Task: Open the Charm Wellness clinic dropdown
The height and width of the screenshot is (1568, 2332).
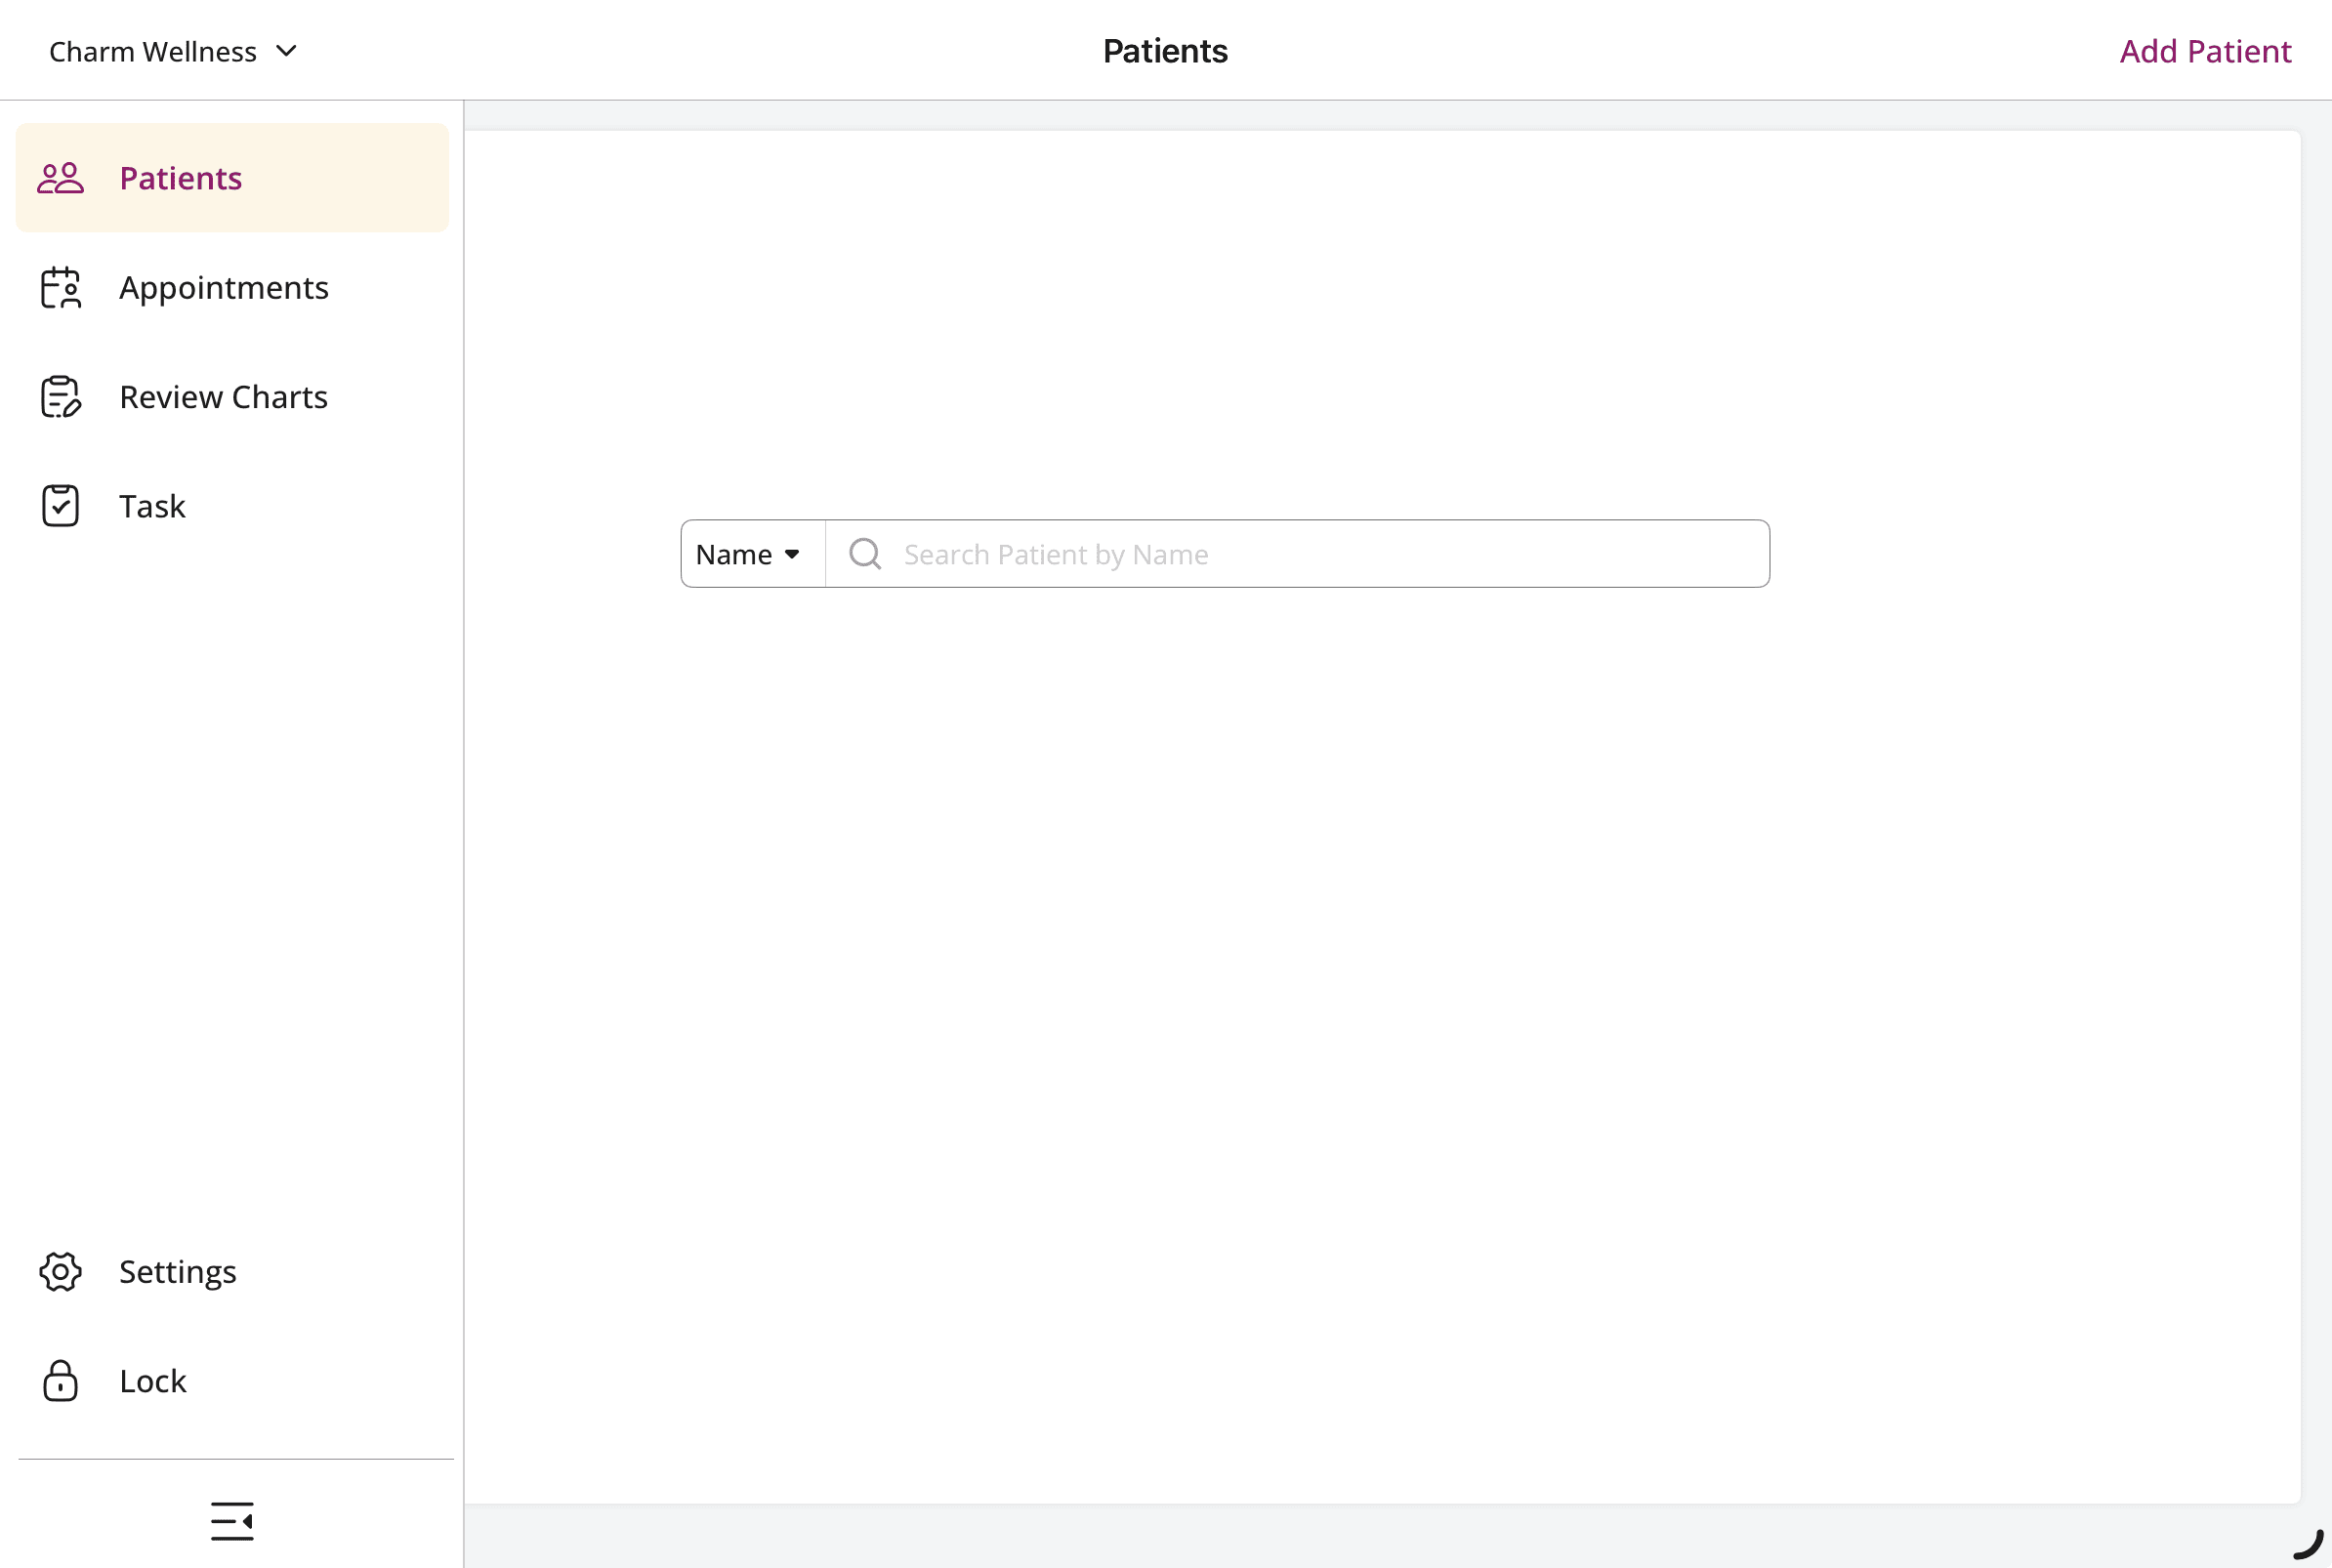Action: (x=172, y=50)
